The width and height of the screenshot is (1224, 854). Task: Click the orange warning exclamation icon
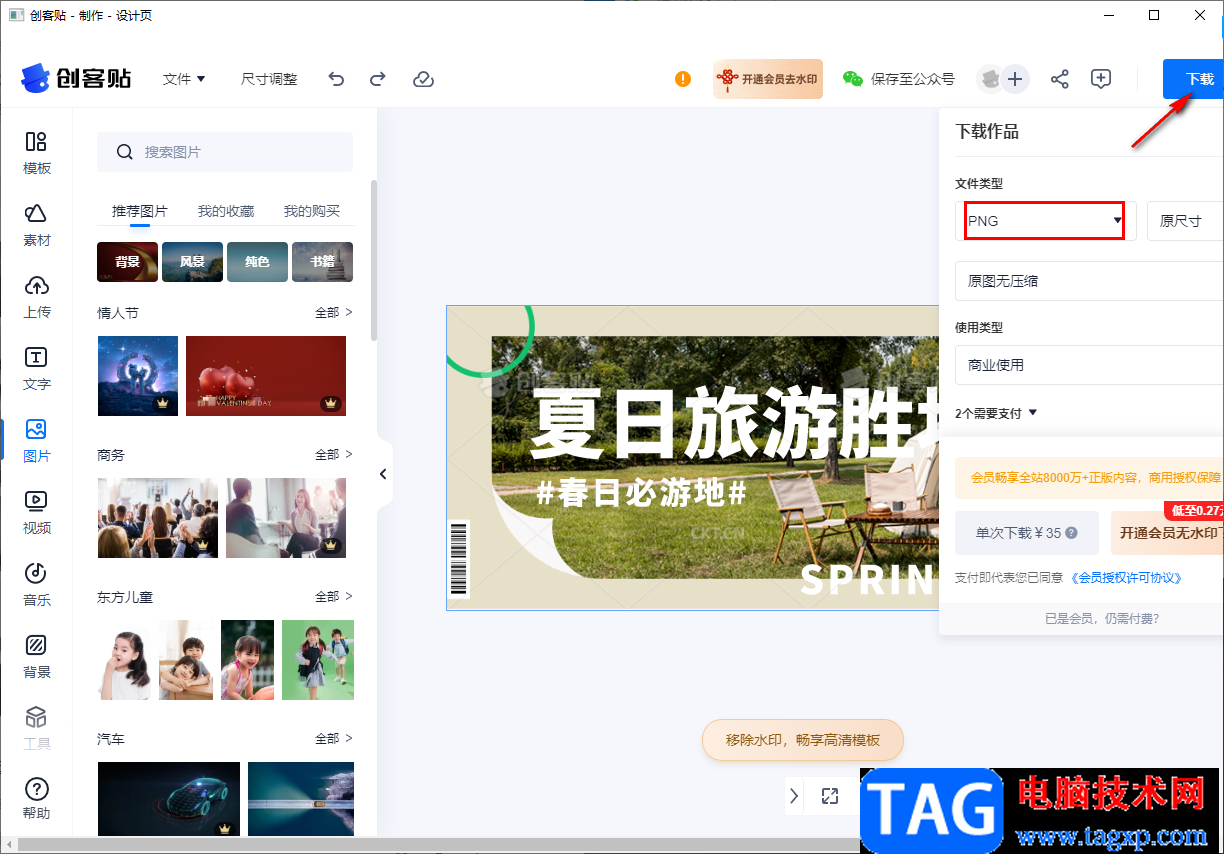pos(683,79)
